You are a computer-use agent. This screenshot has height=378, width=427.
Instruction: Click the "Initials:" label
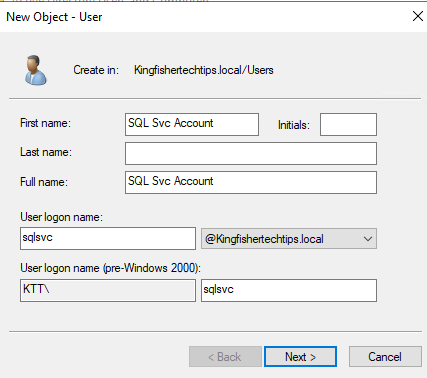[294, 125]
